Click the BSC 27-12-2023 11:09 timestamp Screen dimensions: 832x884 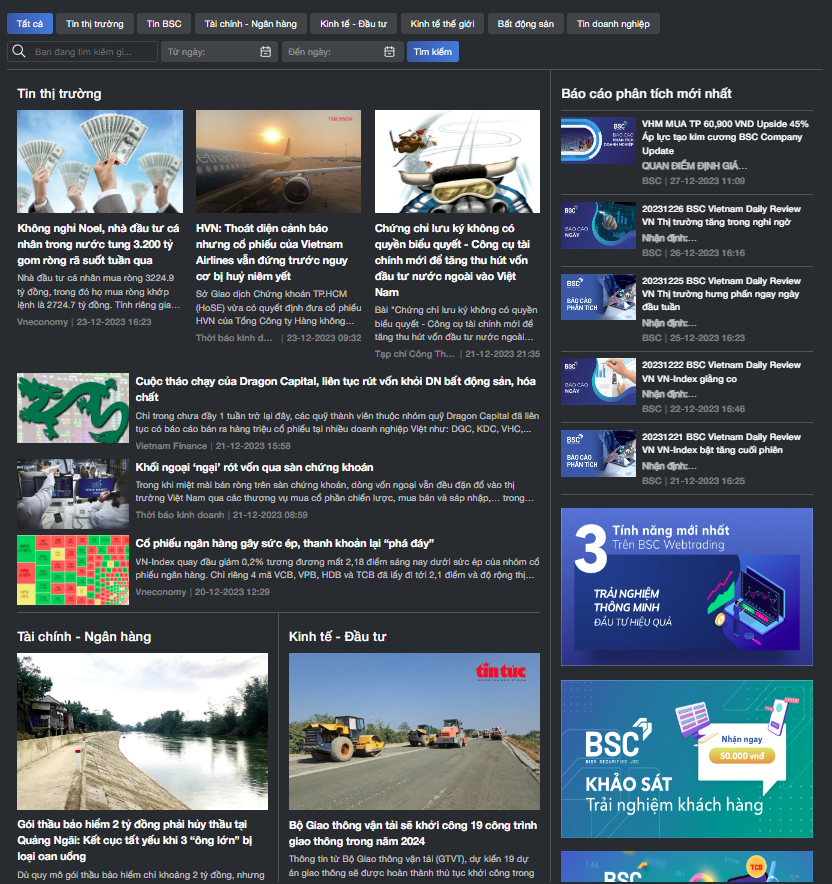click(693, 181)
